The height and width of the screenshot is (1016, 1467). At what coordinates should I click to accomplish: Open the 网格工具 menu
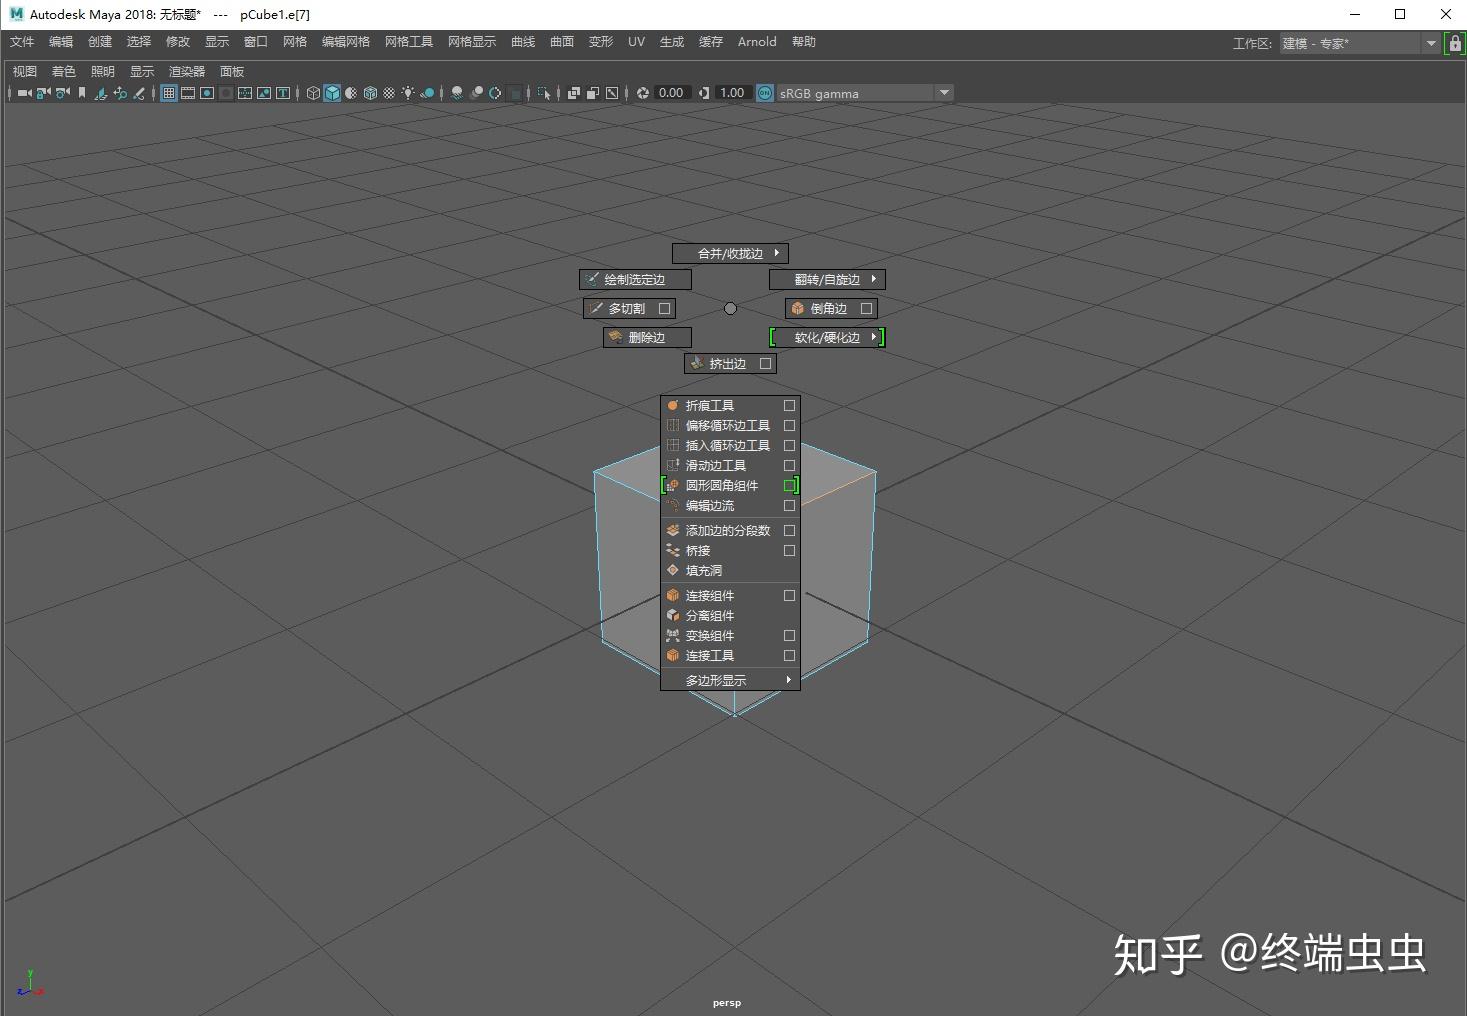click(408, 41)
